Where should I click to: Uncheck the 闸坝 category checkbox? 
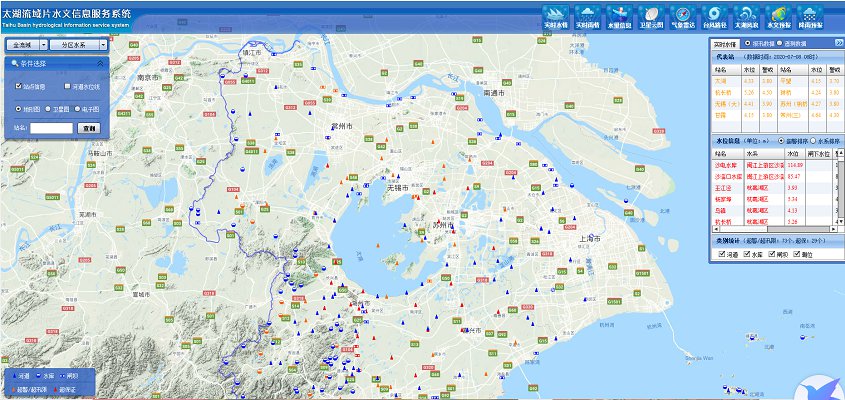(772, 254)
